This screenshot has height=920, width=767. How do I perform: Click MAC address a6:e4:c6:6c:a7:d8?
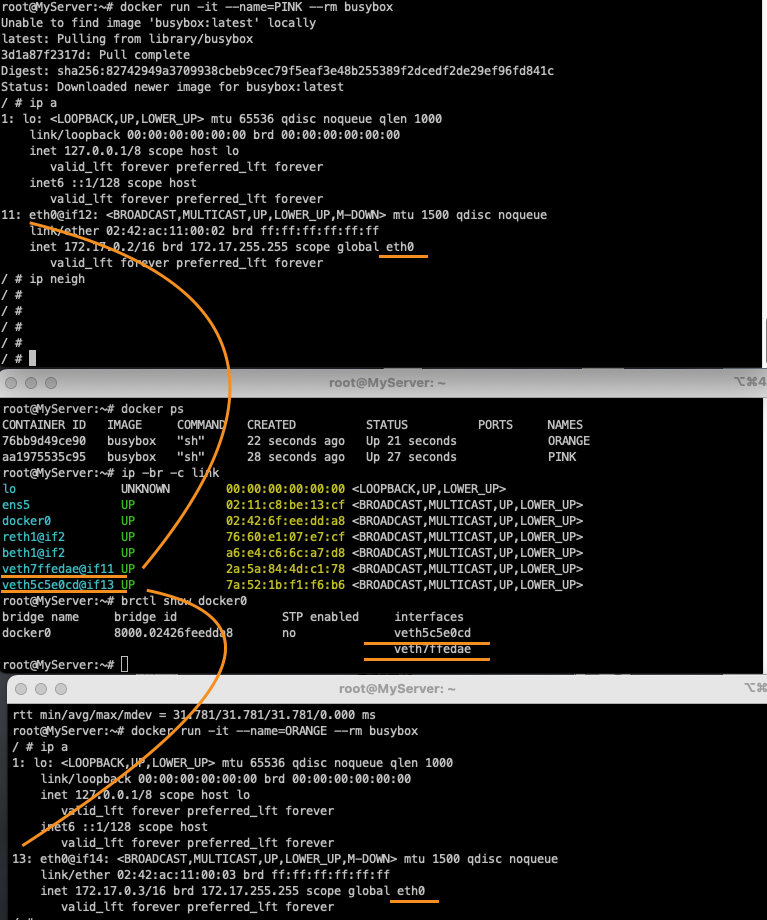click(285, 553)
